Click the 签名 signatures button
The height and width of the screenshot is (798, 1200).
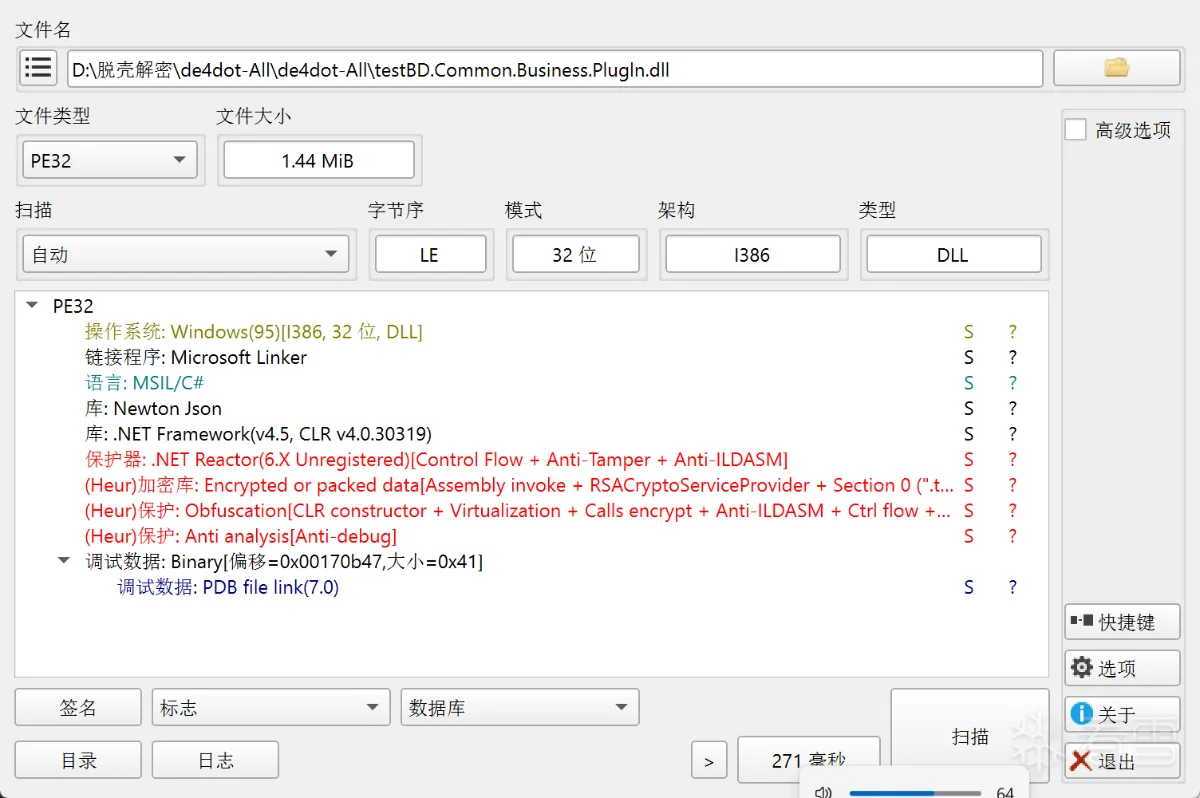pos(78,708)
